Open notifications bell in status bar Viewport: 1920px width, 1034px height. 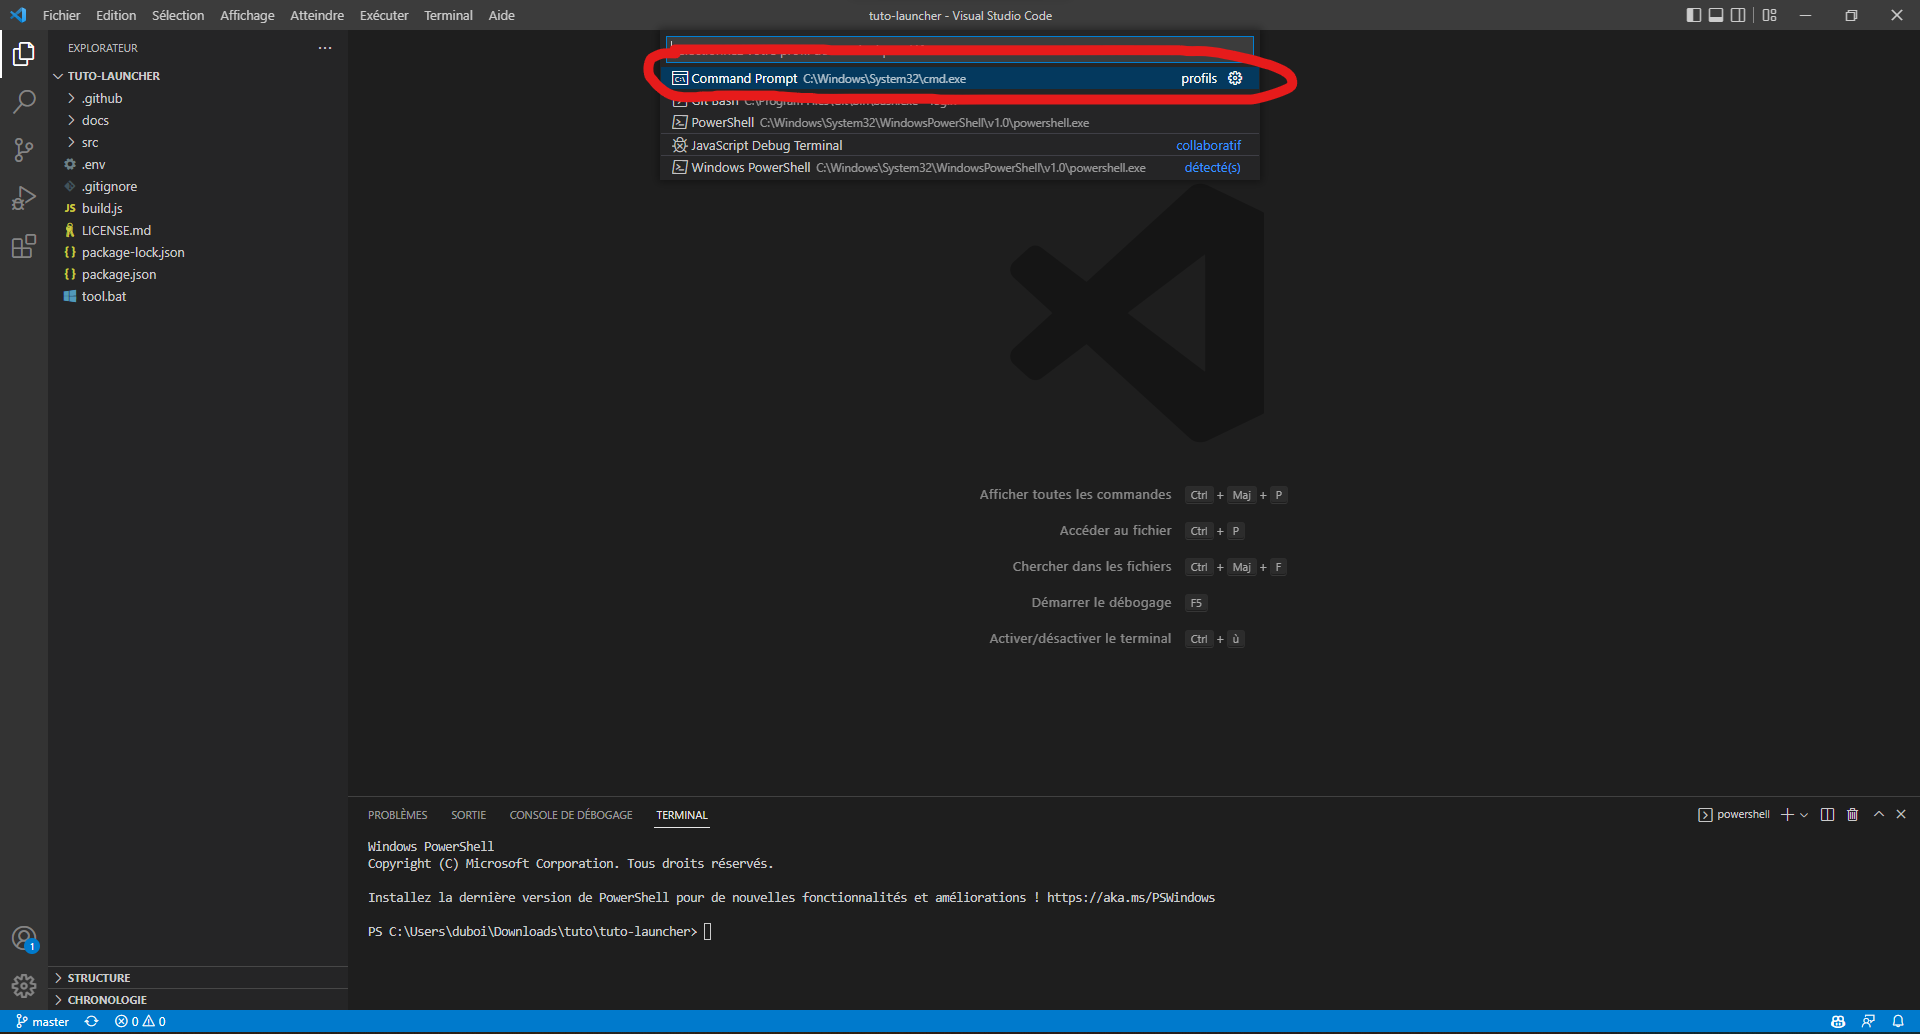(1898, 1021)
